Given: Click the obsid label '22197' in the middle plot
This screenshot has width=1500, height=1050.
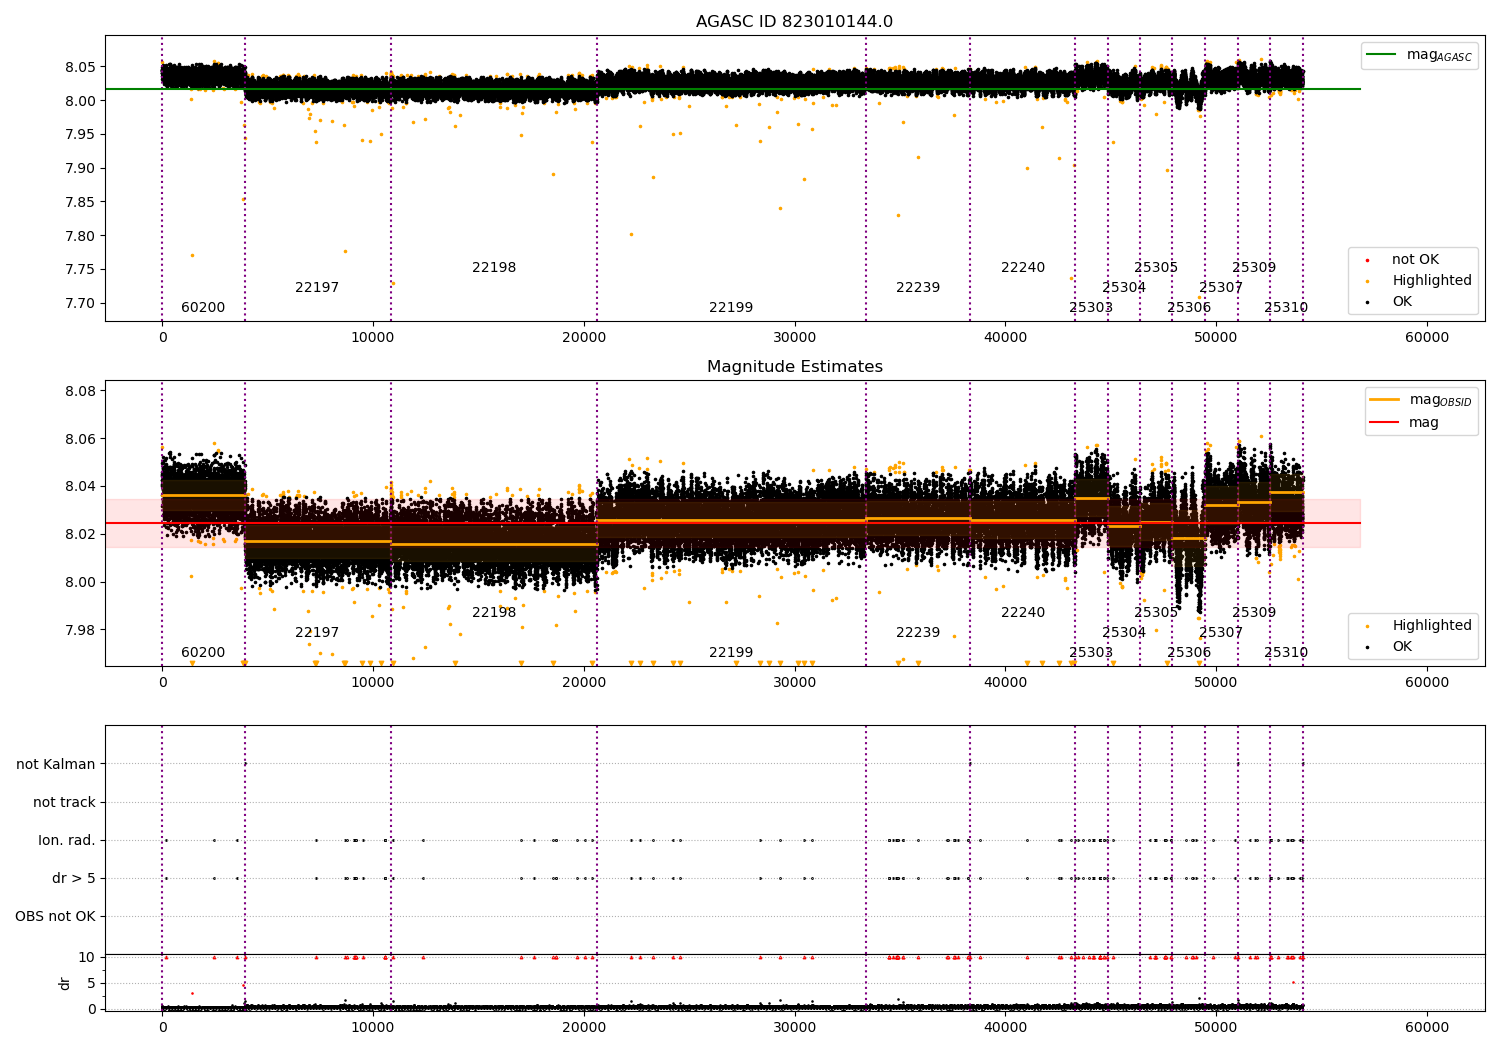Looking at the screenshot, I should point(317,633).
